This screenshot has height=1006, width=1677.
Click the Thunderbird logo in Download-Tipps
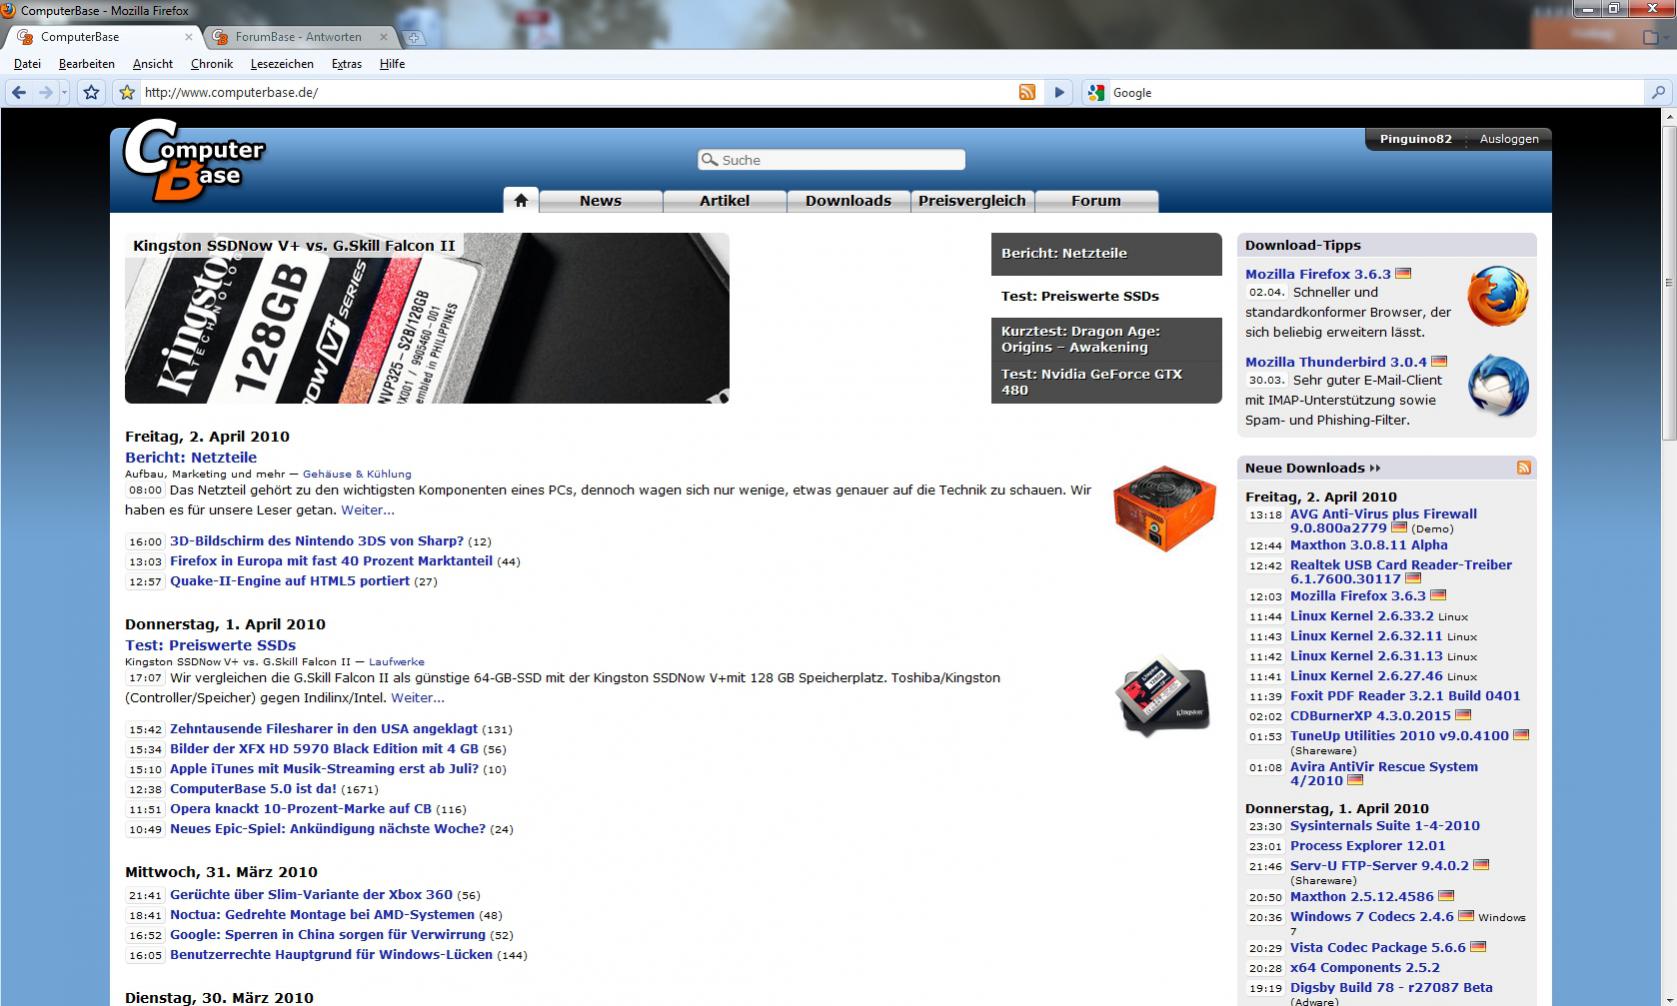[1498, 386]
